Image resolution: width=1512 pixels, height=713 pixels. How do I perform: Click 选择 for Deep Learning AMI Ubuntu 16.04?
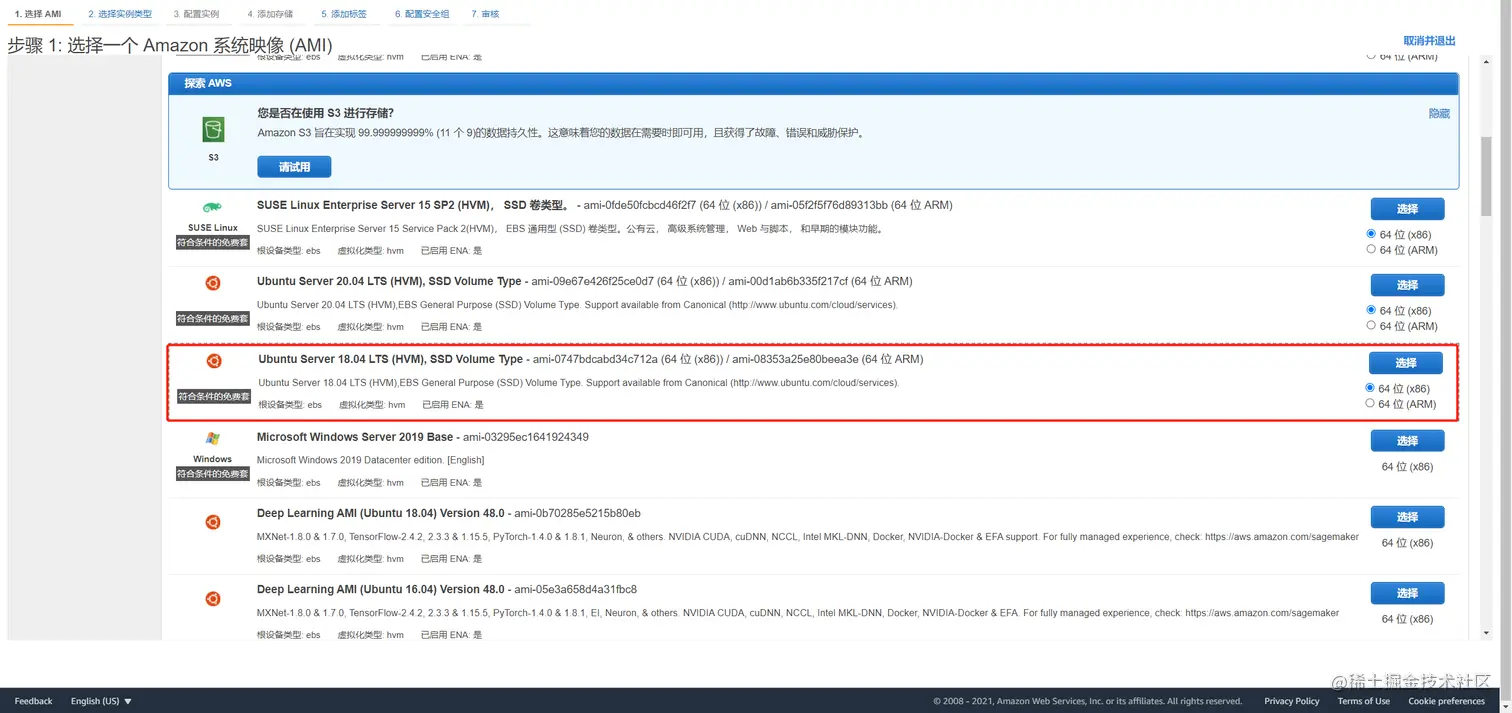point(1407,593)
